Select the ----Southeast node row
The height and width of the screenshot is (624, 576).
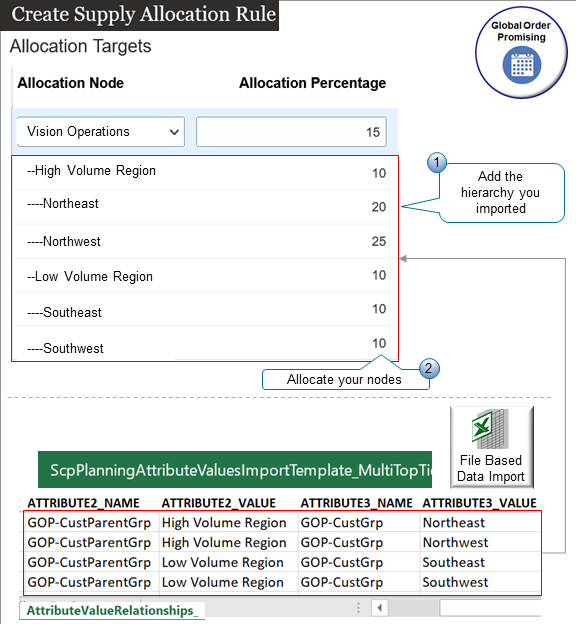click(x=205, y=309)
